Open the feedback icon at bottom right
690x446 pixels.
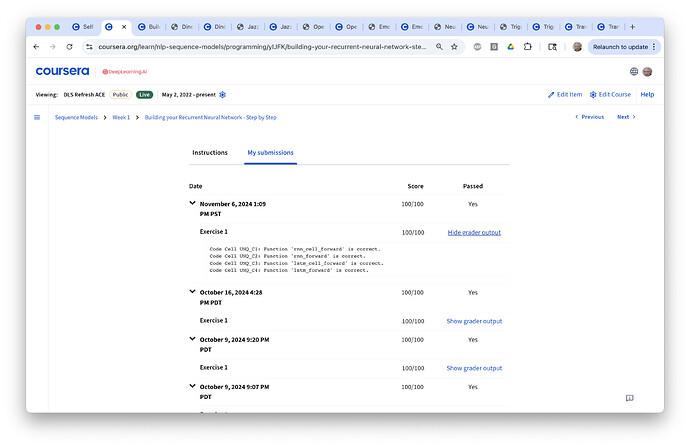630,398
